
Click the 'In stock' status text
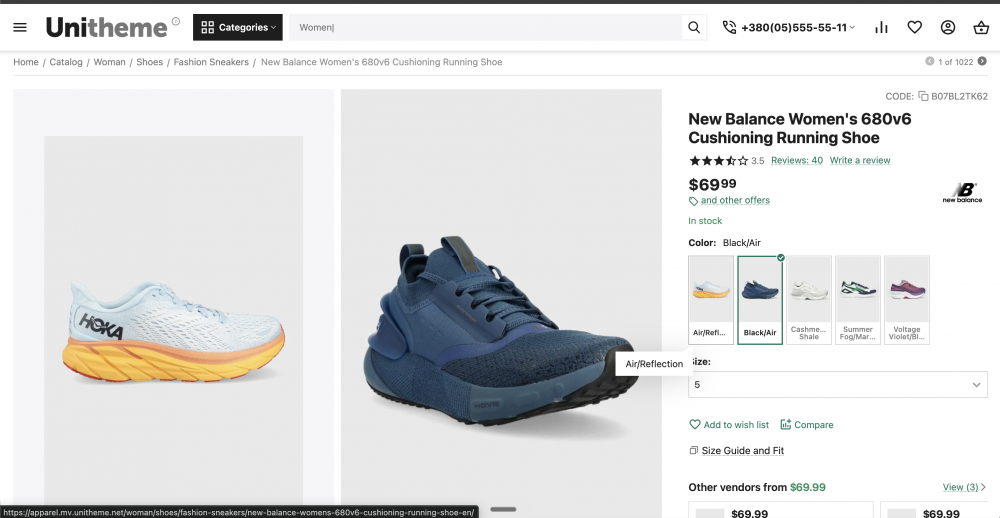coord(705,221)
